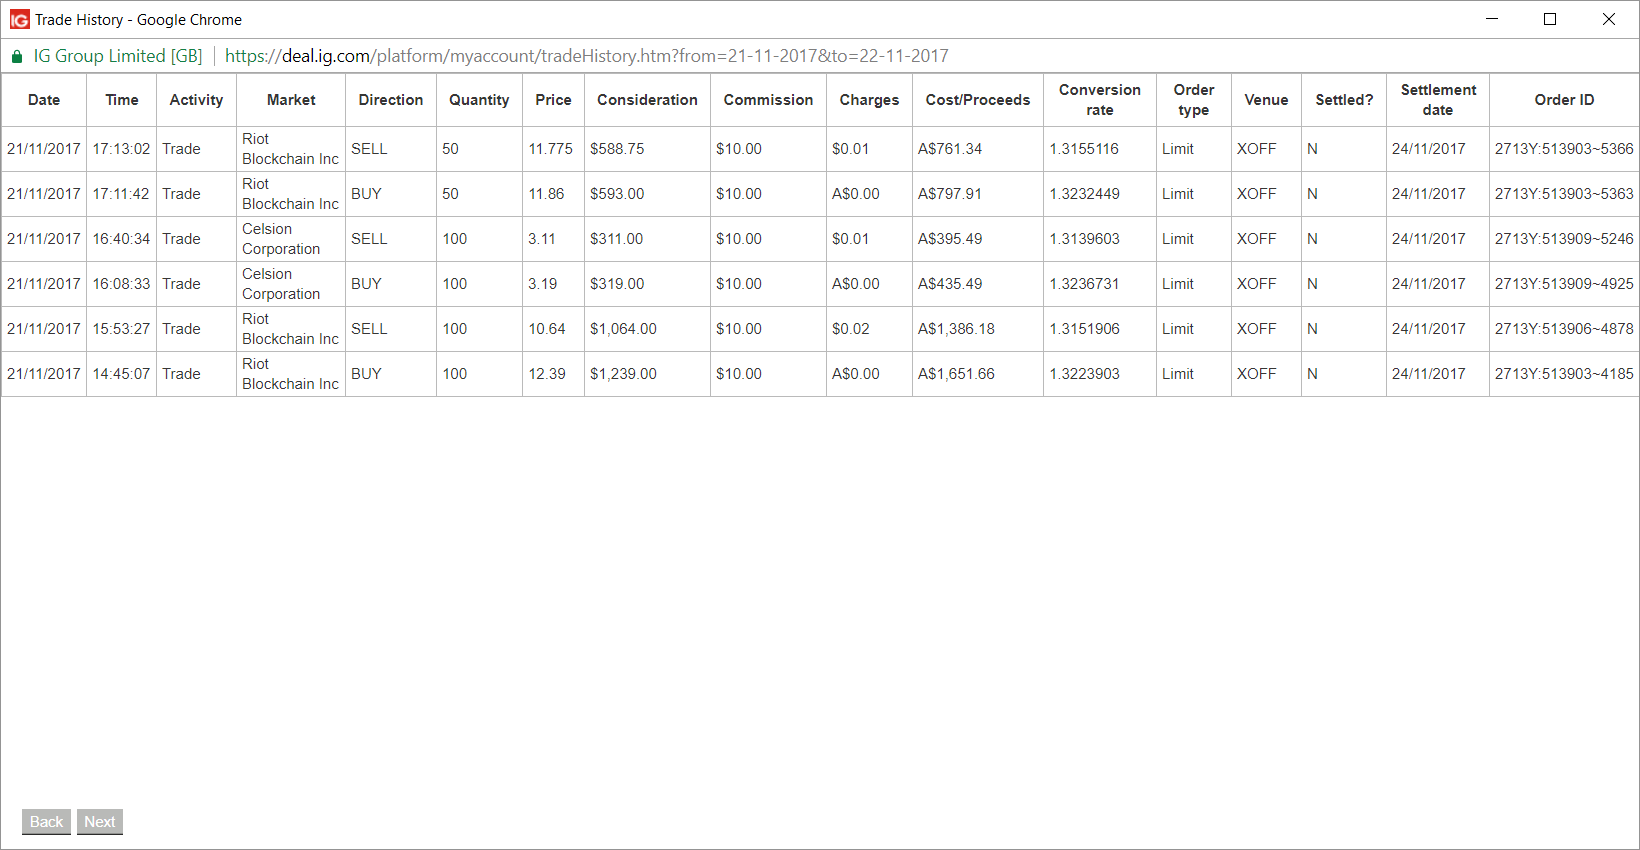
Task: Click the Market column header
Action: (291, 100)
